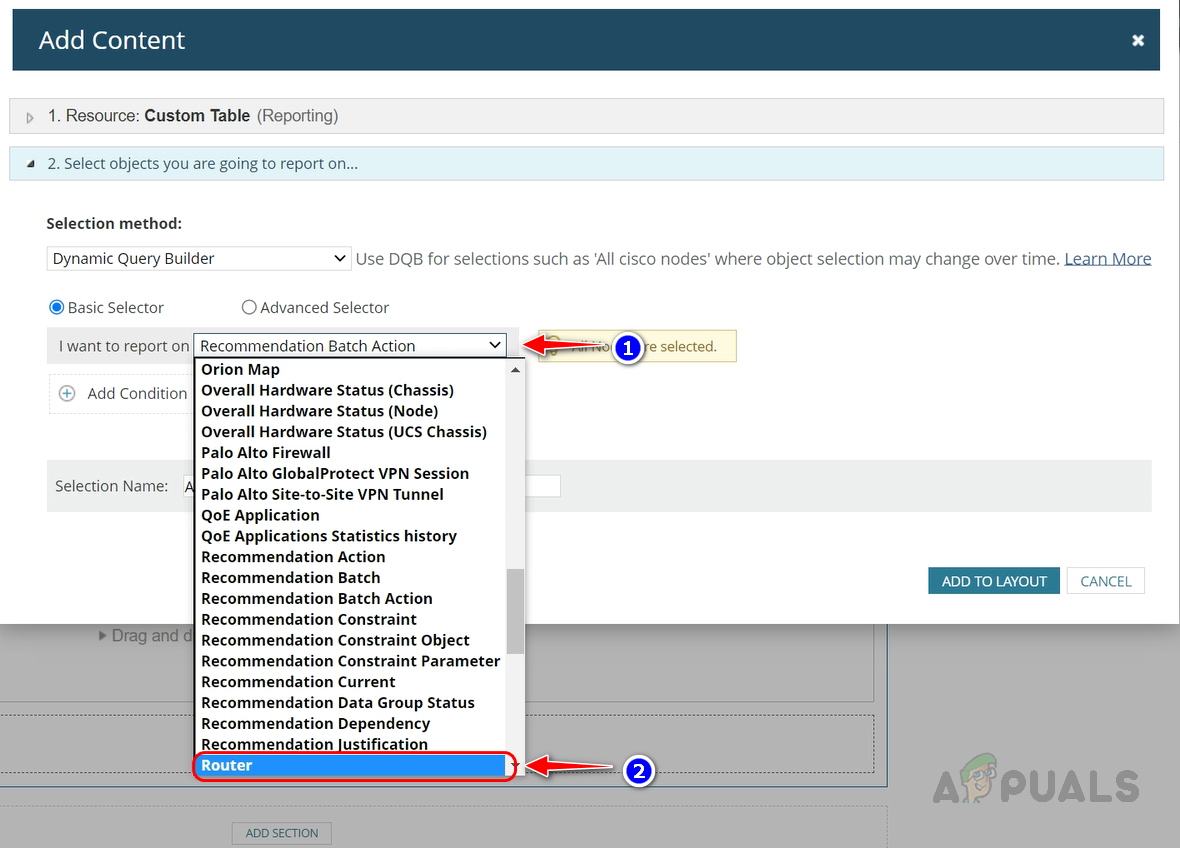
Task: Choose Orion Map from the list
Action: pos(351,369)
